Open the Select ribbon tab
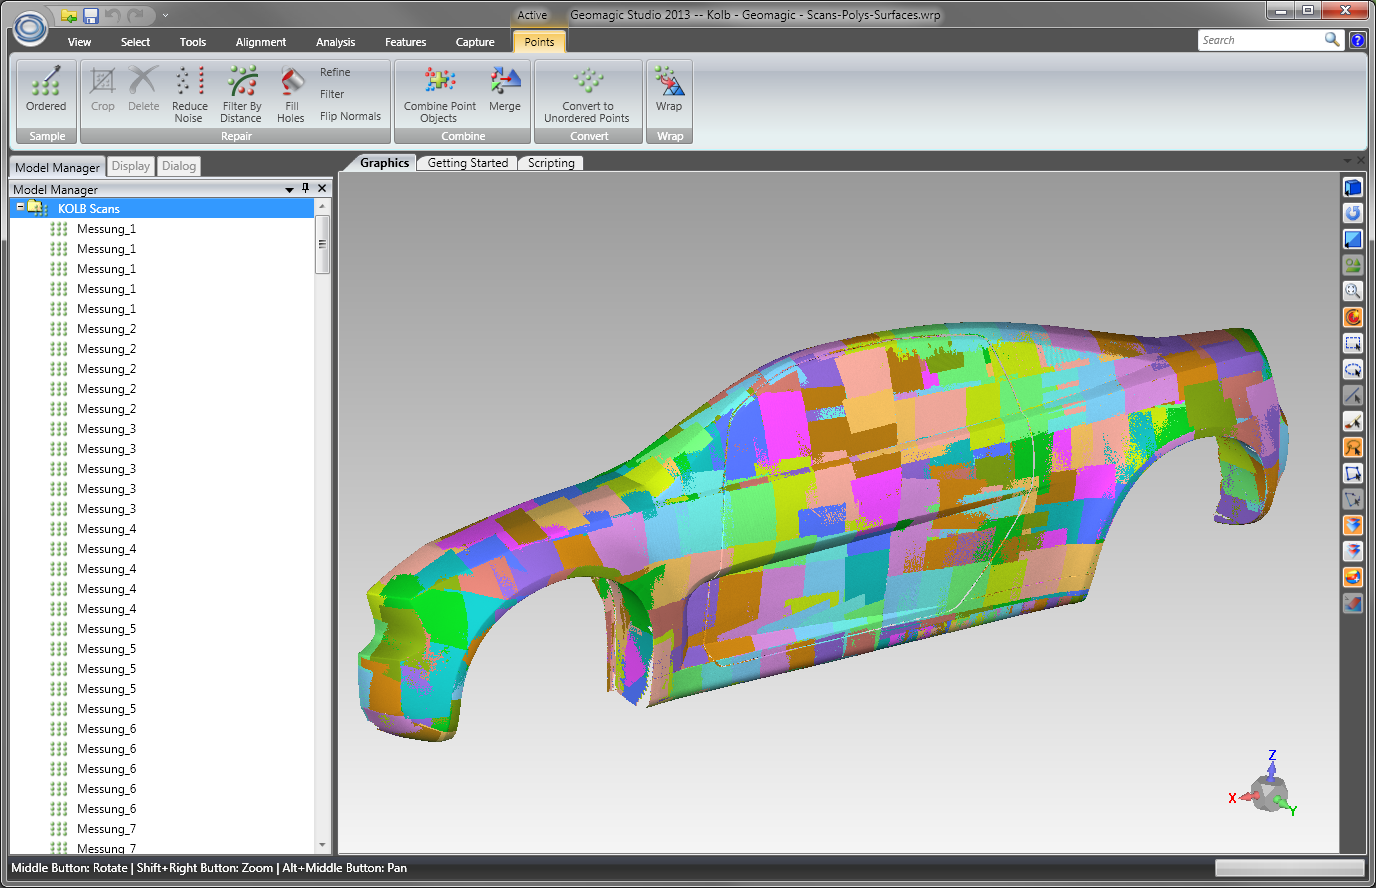 [135, 42]
